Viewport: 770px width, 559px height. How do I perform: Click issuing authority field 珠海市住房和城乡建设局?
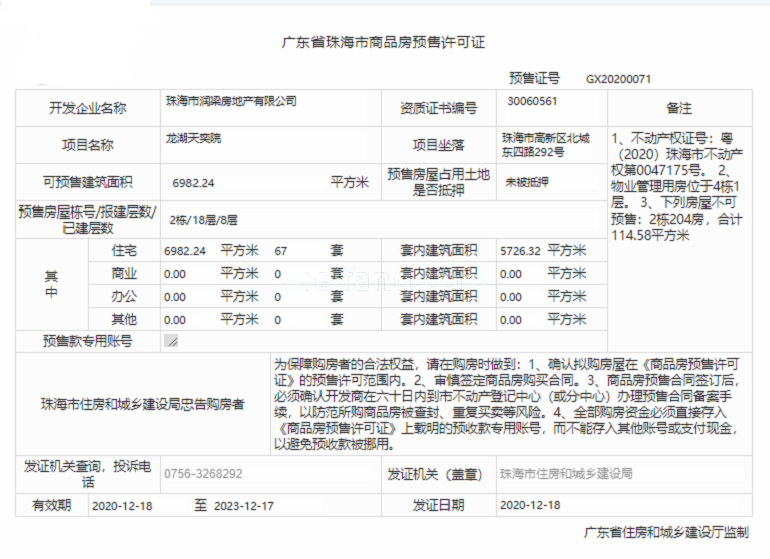(x=566, y=474)
